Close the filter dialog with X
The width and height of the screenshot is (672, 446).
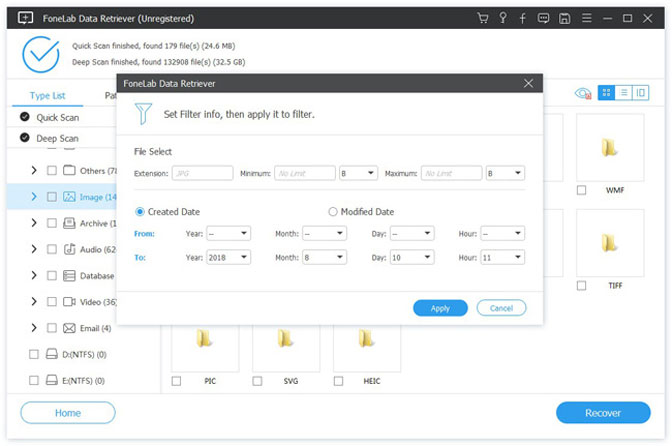[x=528, y=83]
